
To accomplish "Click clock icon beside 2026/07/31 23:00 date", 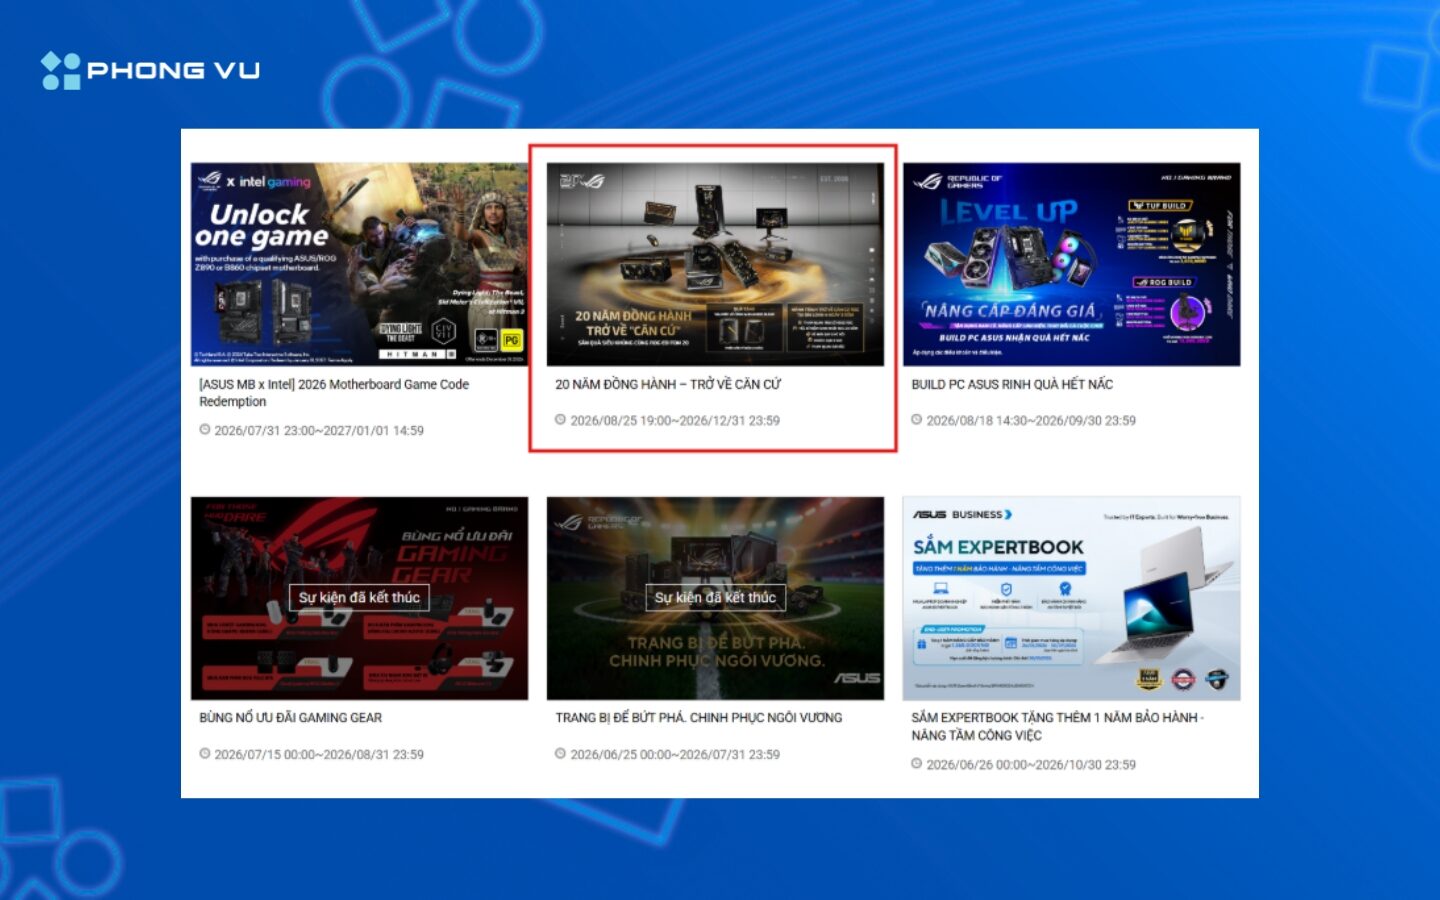I will pos(204,430).
